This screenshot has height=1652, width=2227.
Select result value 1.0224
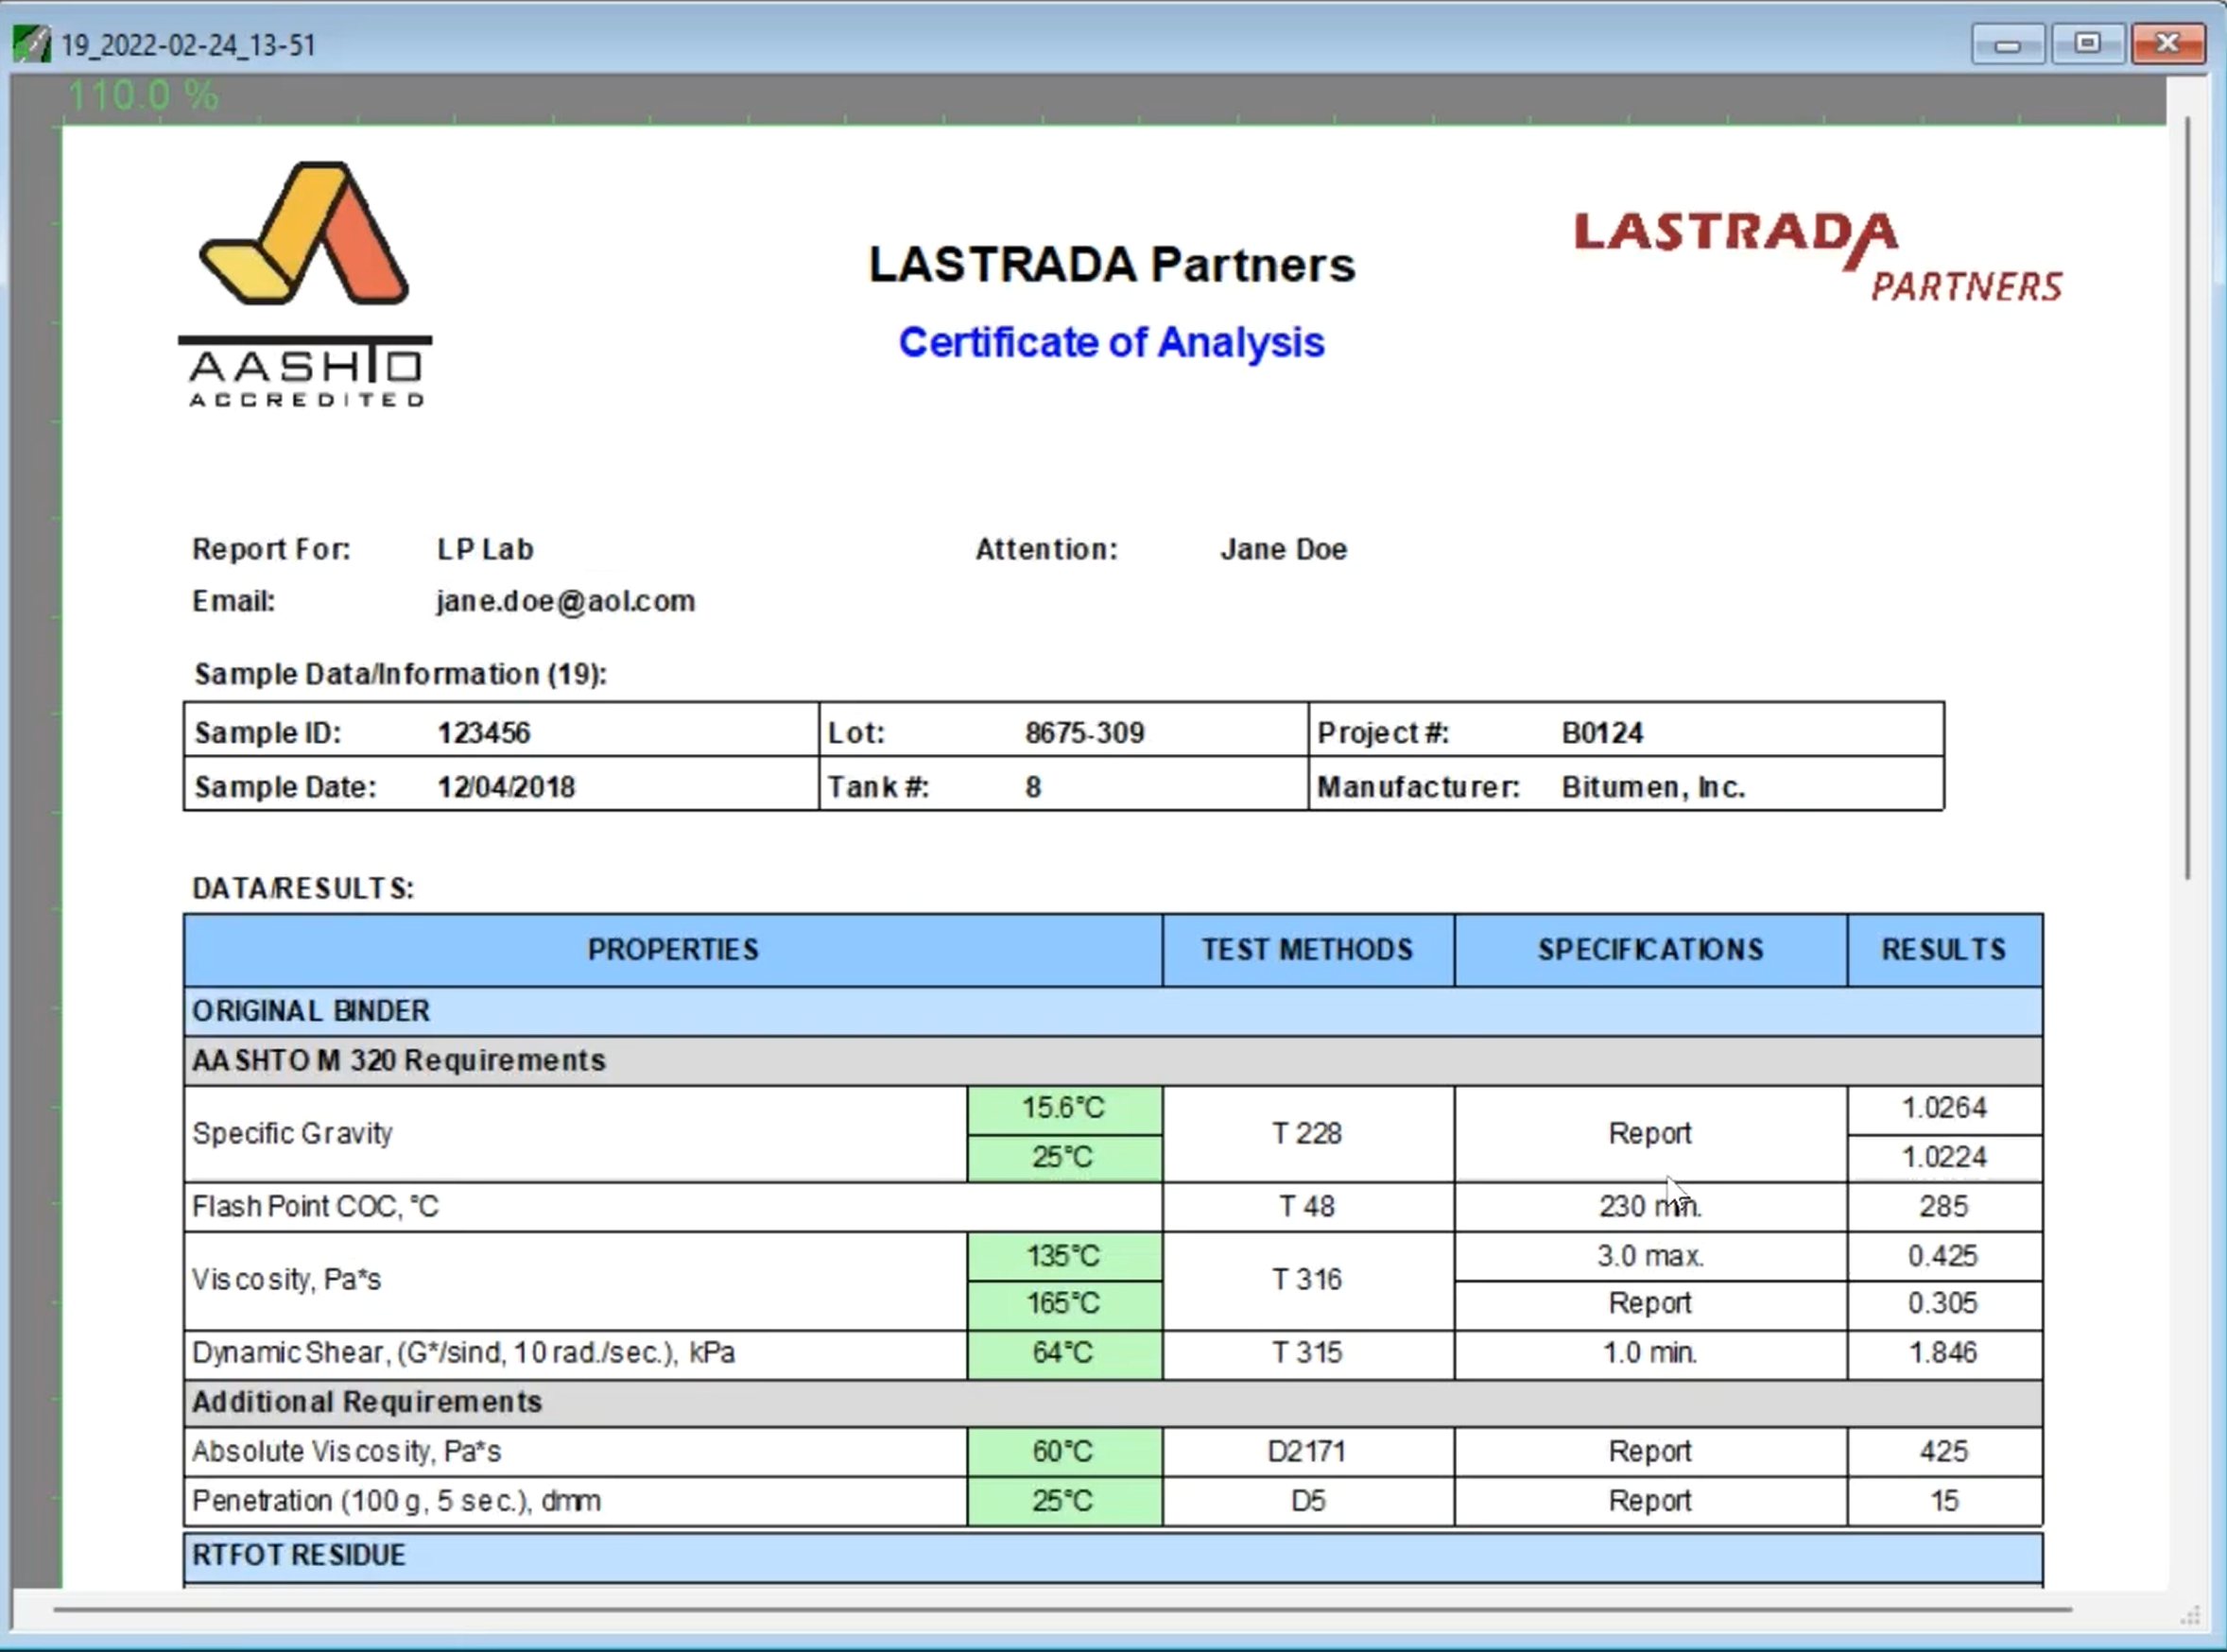click(1944, 1157)
